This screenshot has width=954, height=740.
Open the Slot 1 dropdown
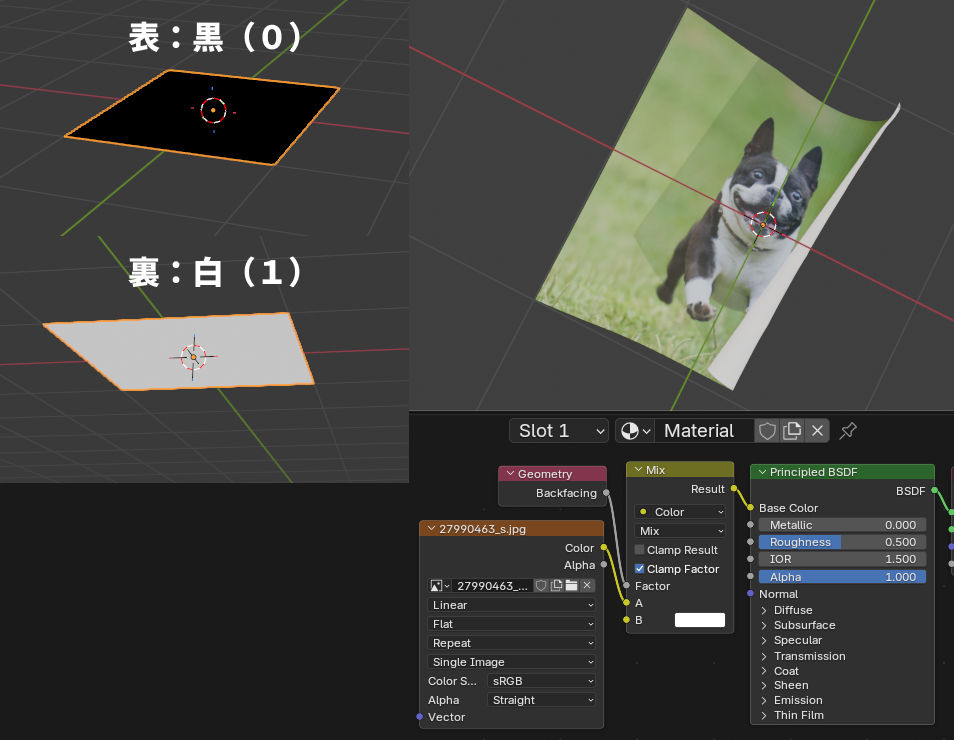point(559,431)
